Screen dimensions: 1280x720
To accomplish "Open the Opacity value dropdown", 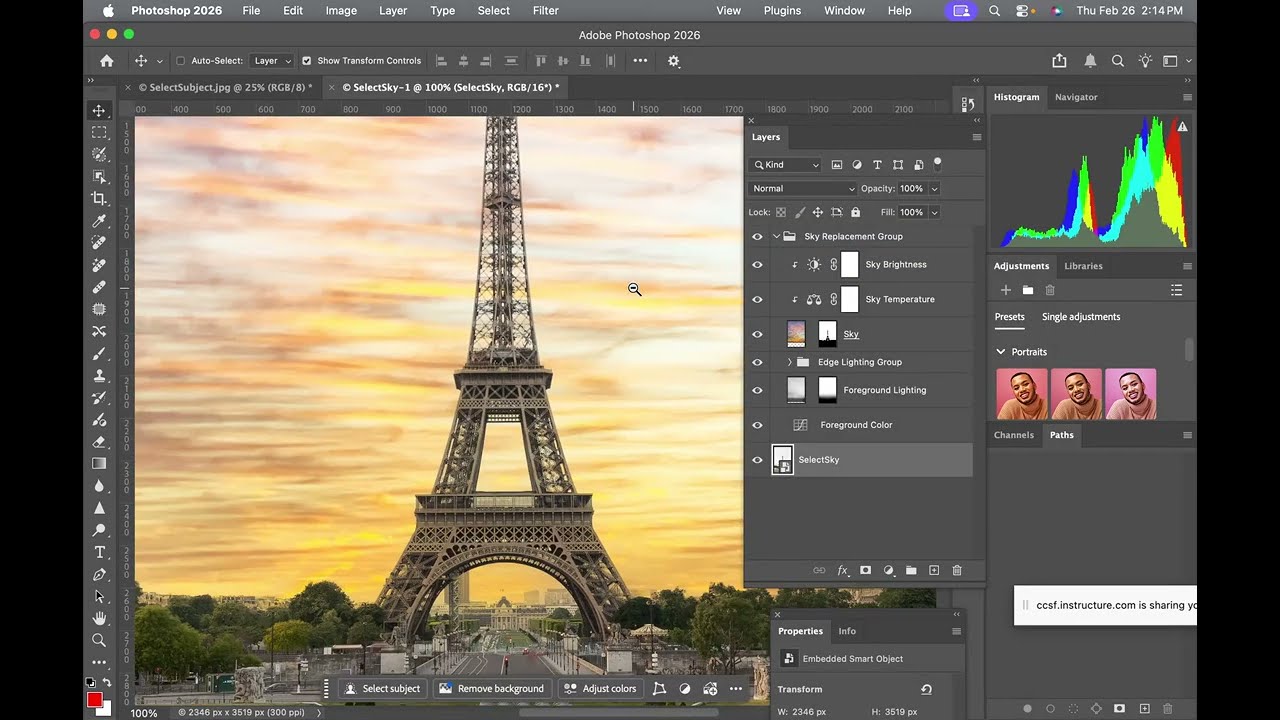I will pyautogui.click(x=934, y=188).
